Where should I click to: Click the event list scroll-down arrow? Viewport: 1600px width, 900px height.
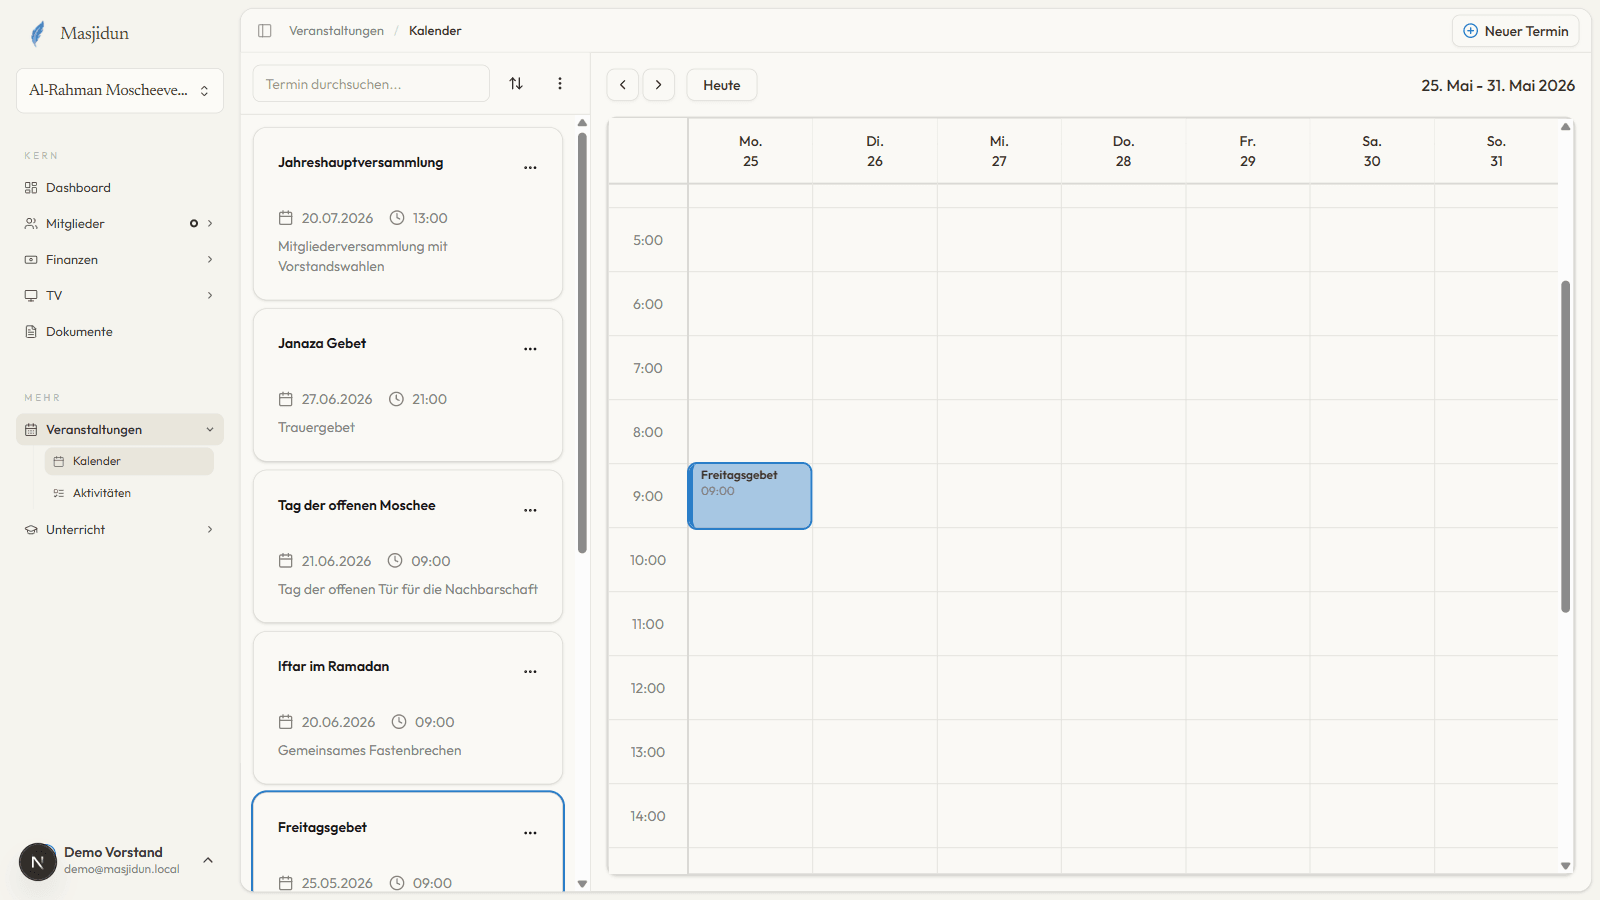coord(582,884)
